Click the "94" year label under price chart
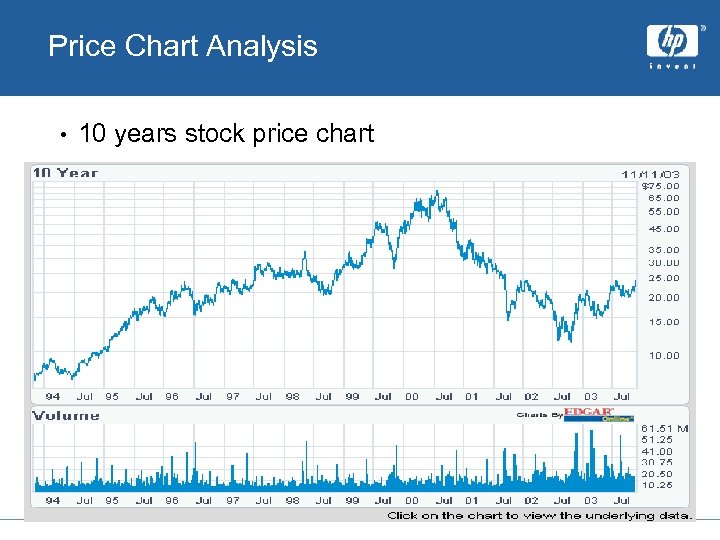The height and width of the screenshot is (540, 720). [x=53, y=396]
